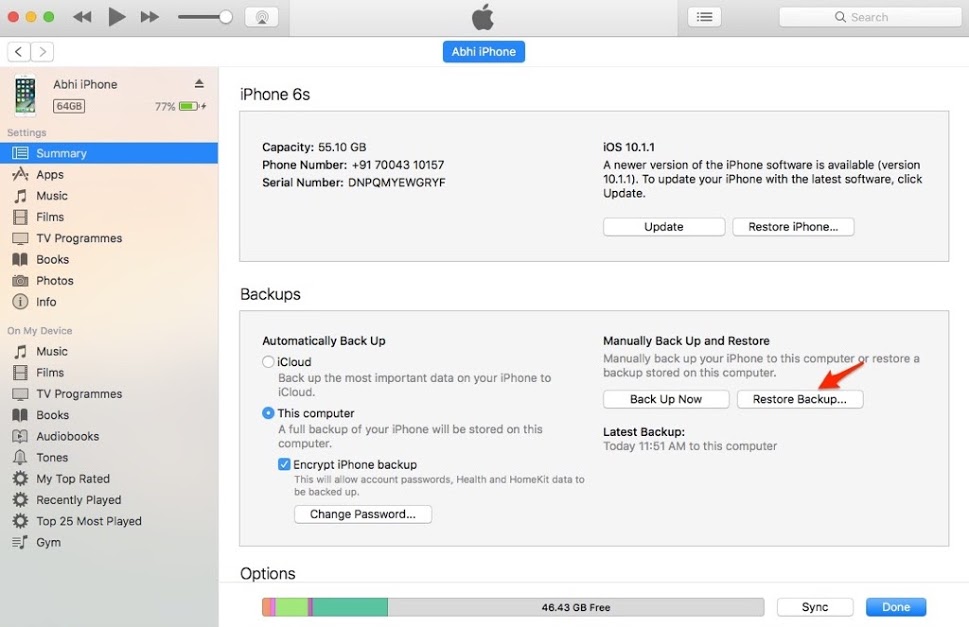The height and width of the screenshot is (627, 969).
Task: Eject Abhi iPhone using eject icon
Action: 199,84
